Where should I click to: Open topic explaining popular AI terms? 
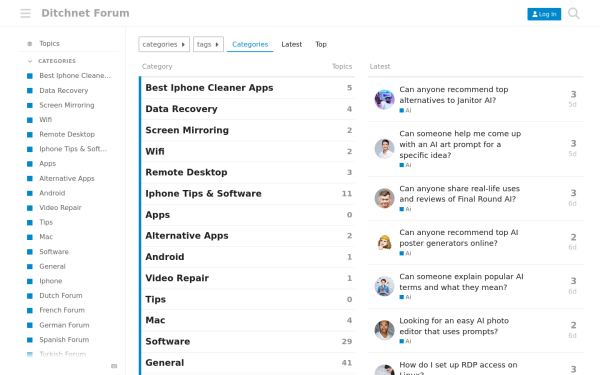coord(461,282)
